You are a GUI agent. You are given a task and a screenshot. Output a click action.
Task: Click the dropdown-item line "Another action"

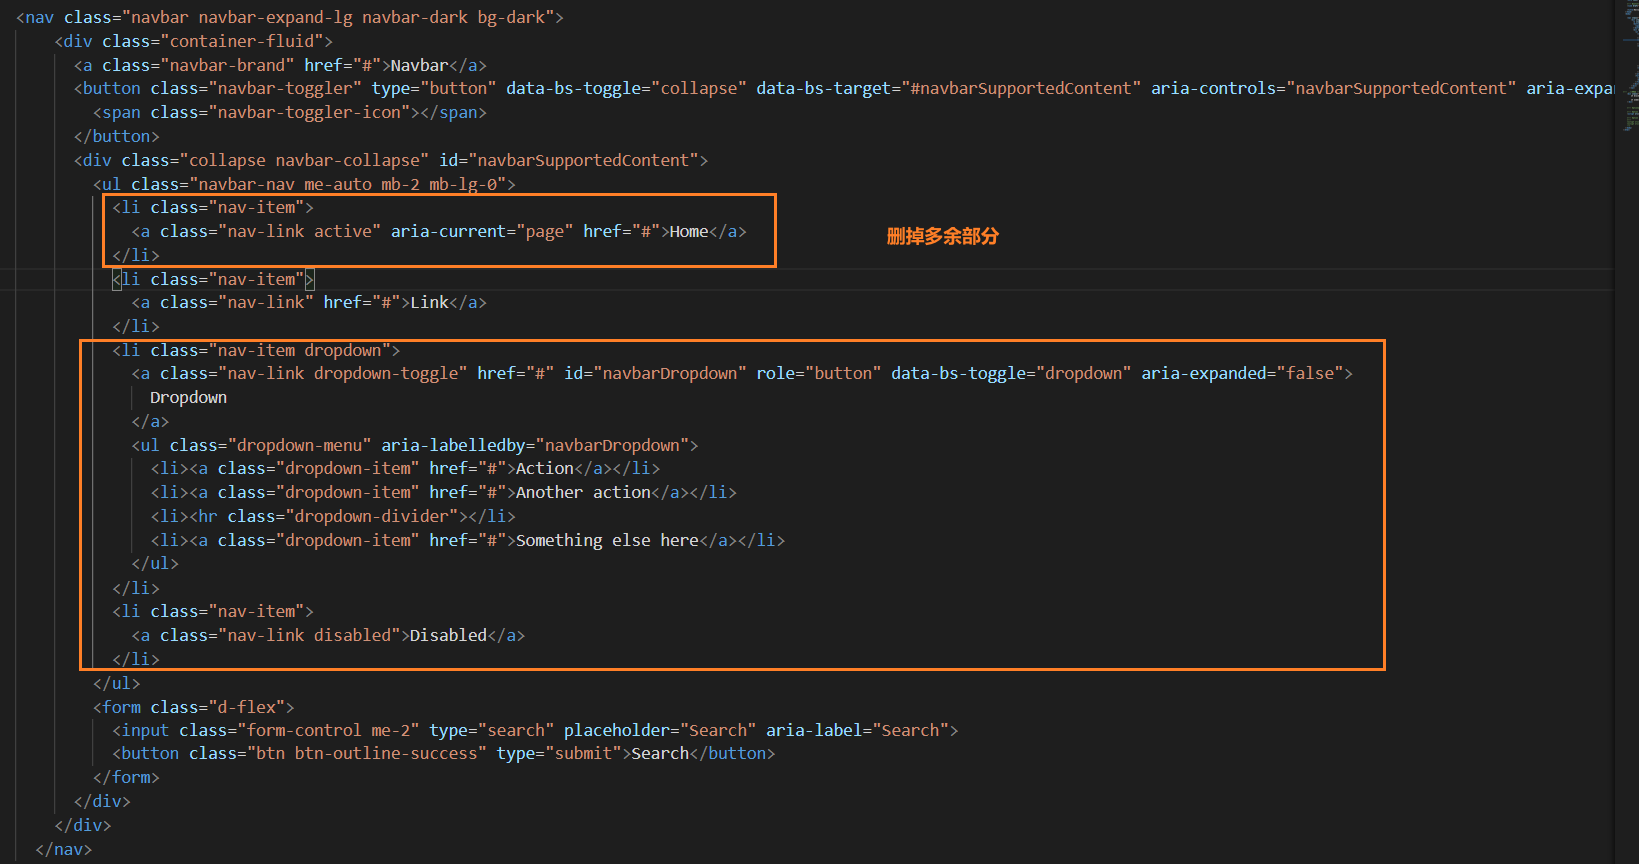pos(444,492)
